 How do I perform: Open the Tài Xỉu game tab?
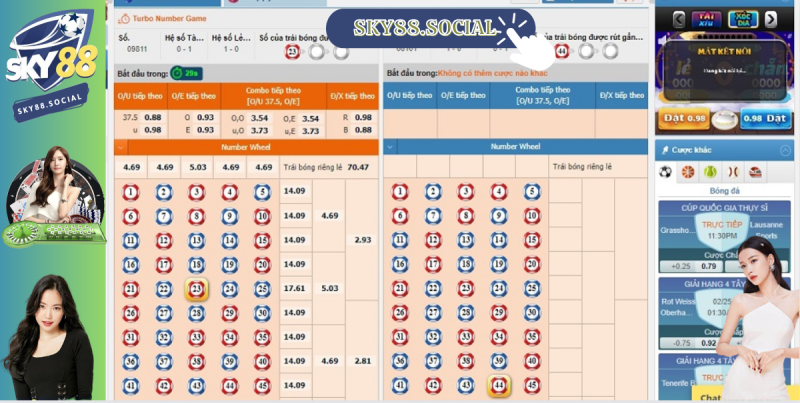[x=706, y=20]
